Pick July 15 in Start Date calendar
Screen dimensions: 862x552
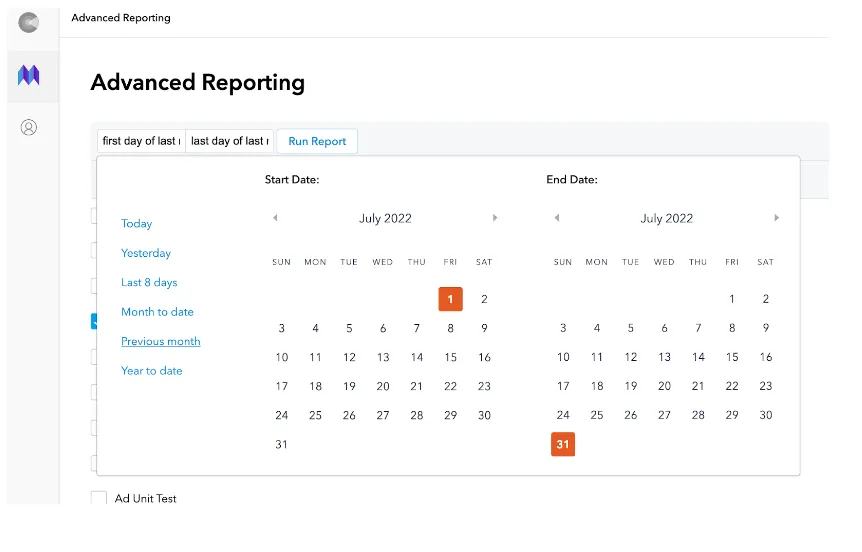[x=450, y=357]
